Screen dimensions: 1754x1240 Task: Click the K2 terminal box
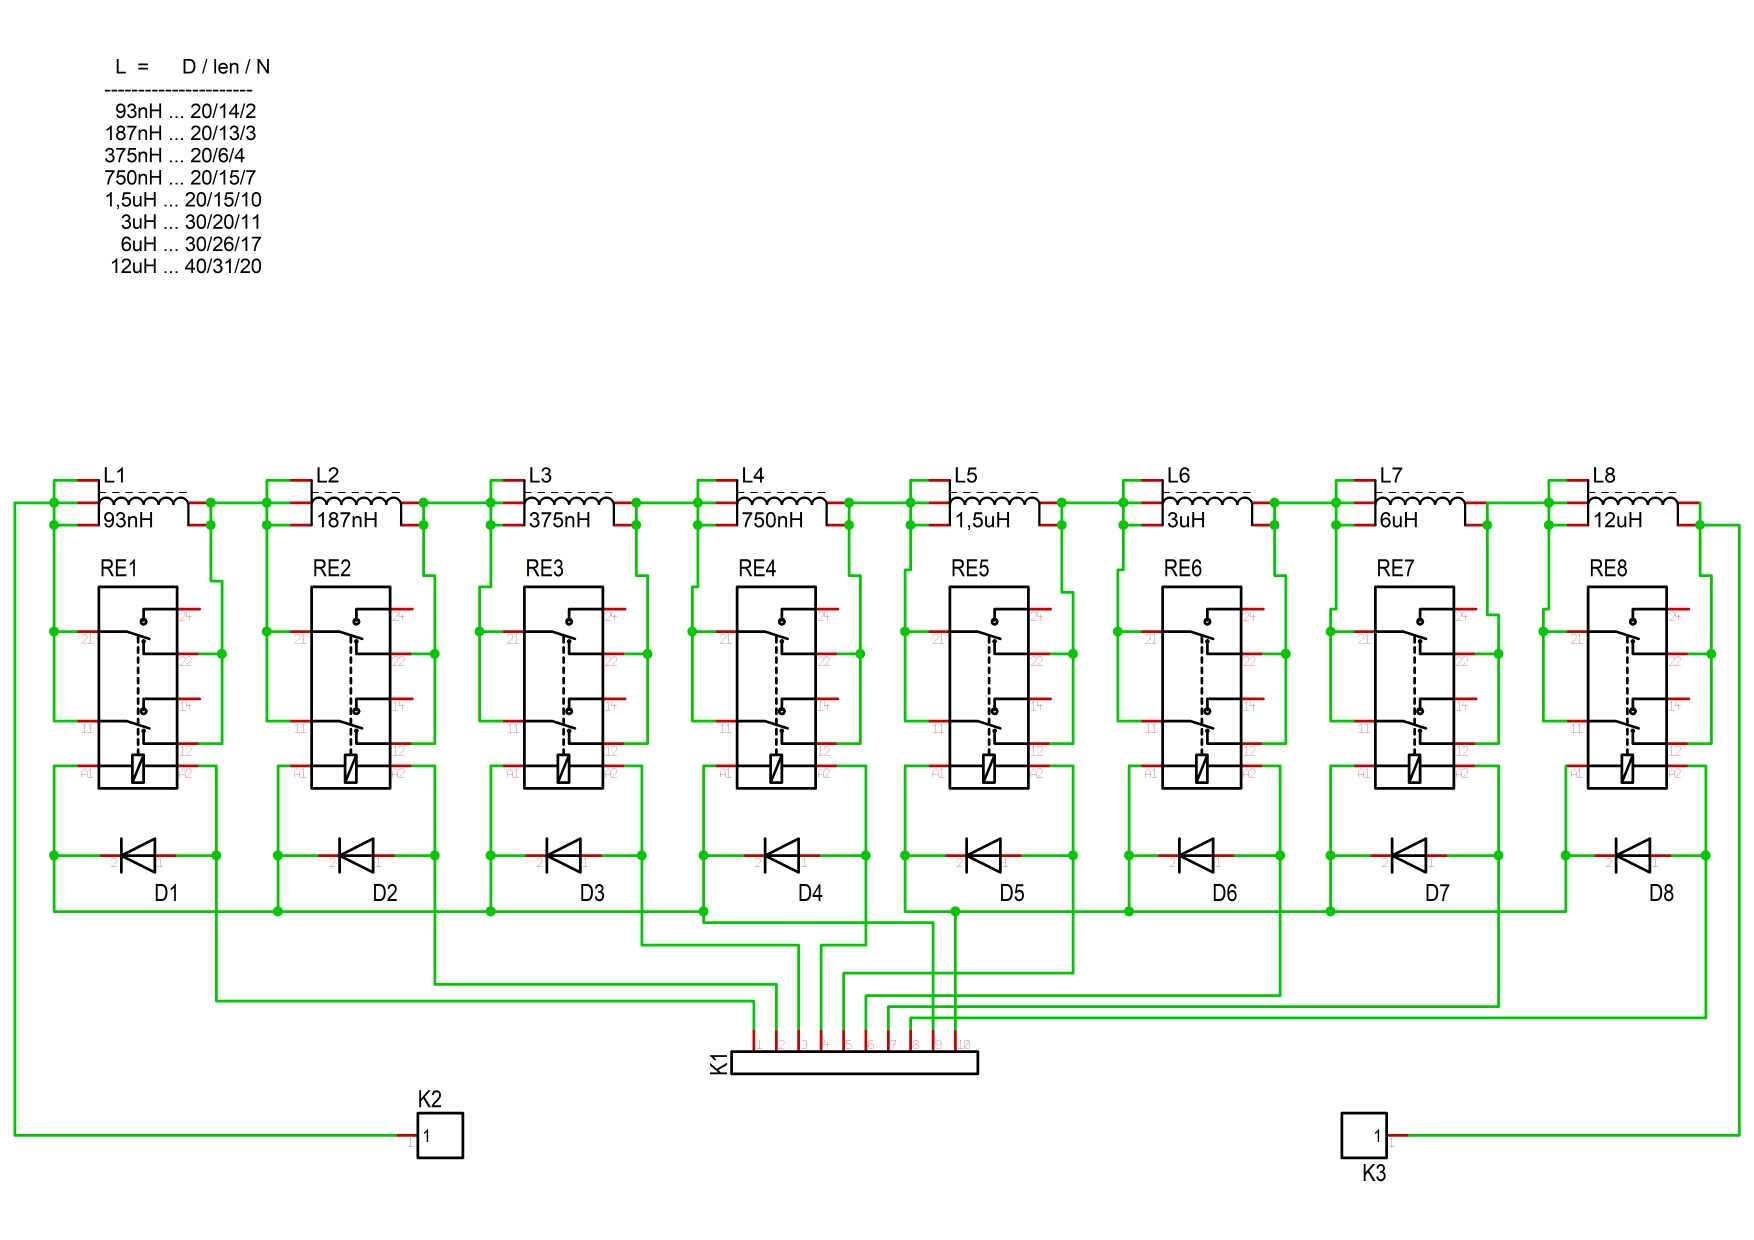click(x=440, y=1136)
